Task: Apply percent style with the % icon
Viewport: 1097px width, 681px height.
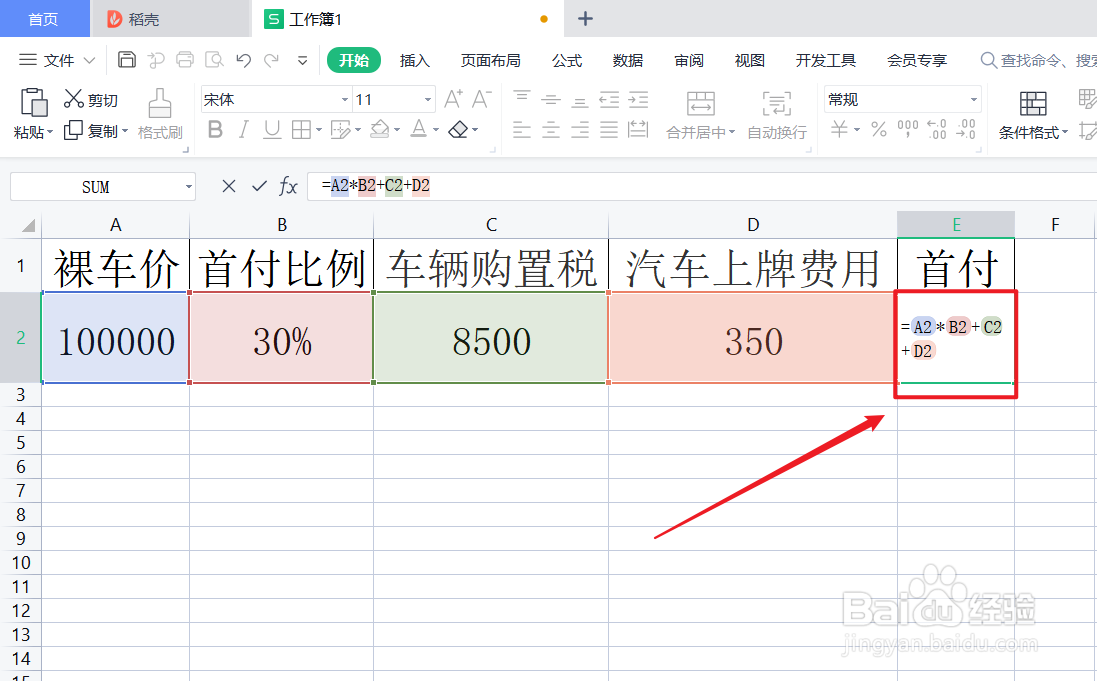Action: point(877,128)
